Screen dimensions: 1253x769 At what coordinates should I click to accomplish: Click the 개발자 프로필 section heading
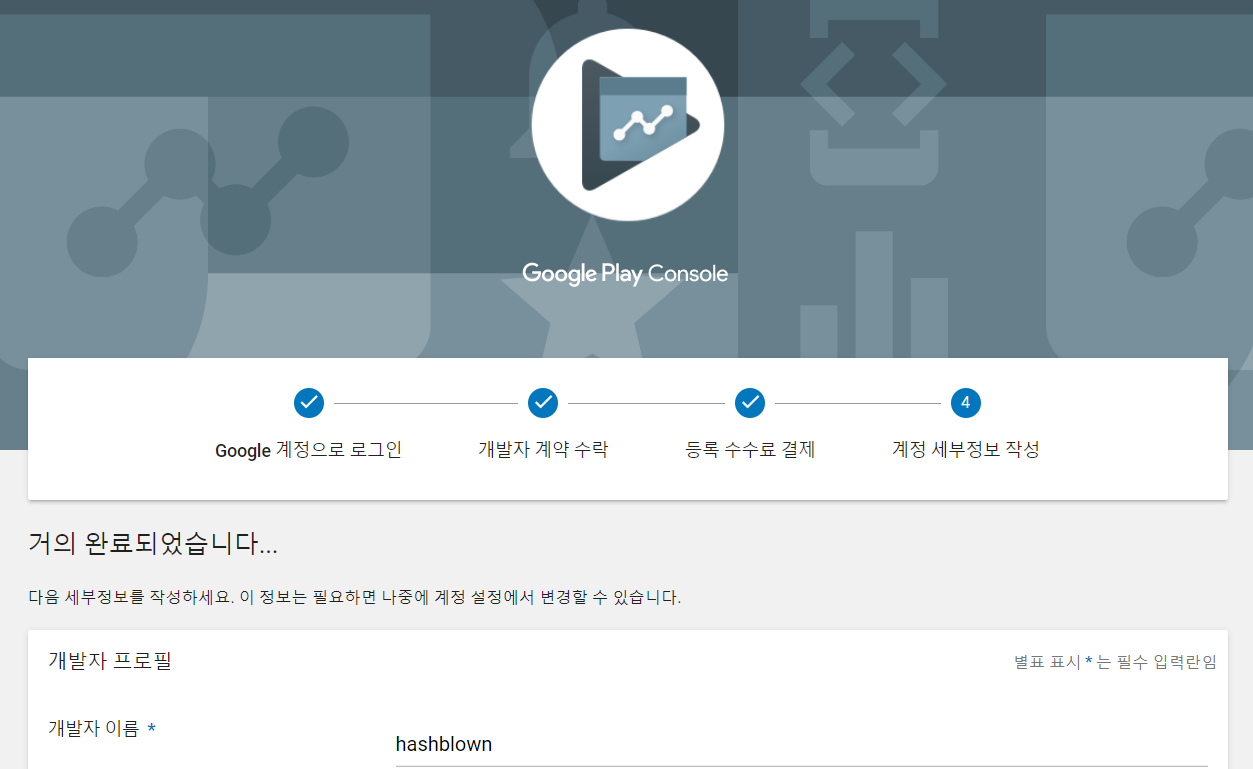[110, 661]
